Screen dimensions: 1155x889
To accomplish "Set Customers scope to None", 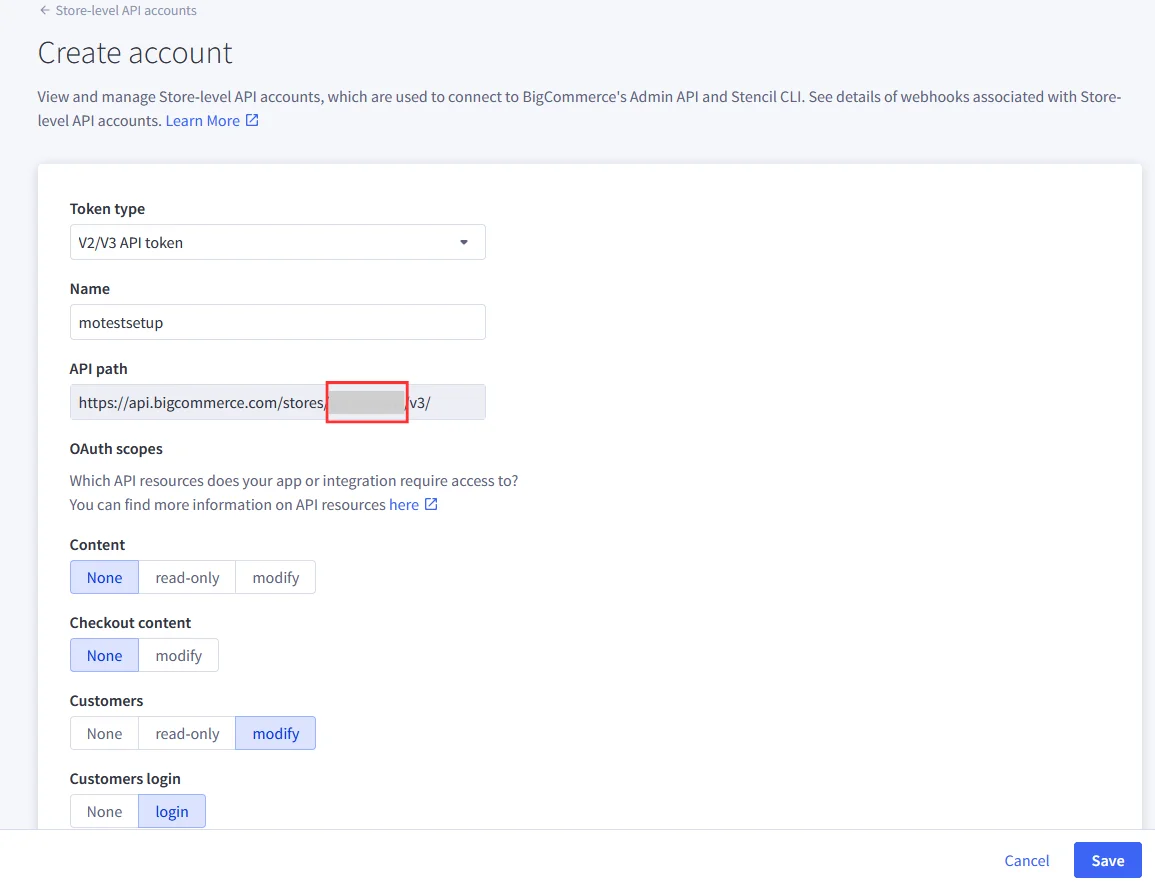I will point(104,733).
